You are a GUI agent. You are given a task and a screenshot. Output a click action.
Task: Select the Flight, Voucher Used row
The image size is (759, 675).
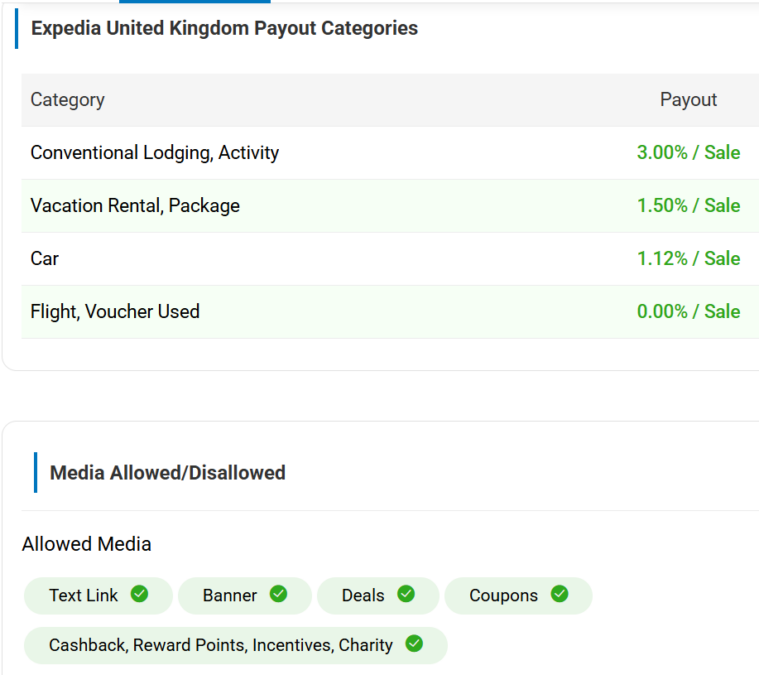tap(115, 312)
